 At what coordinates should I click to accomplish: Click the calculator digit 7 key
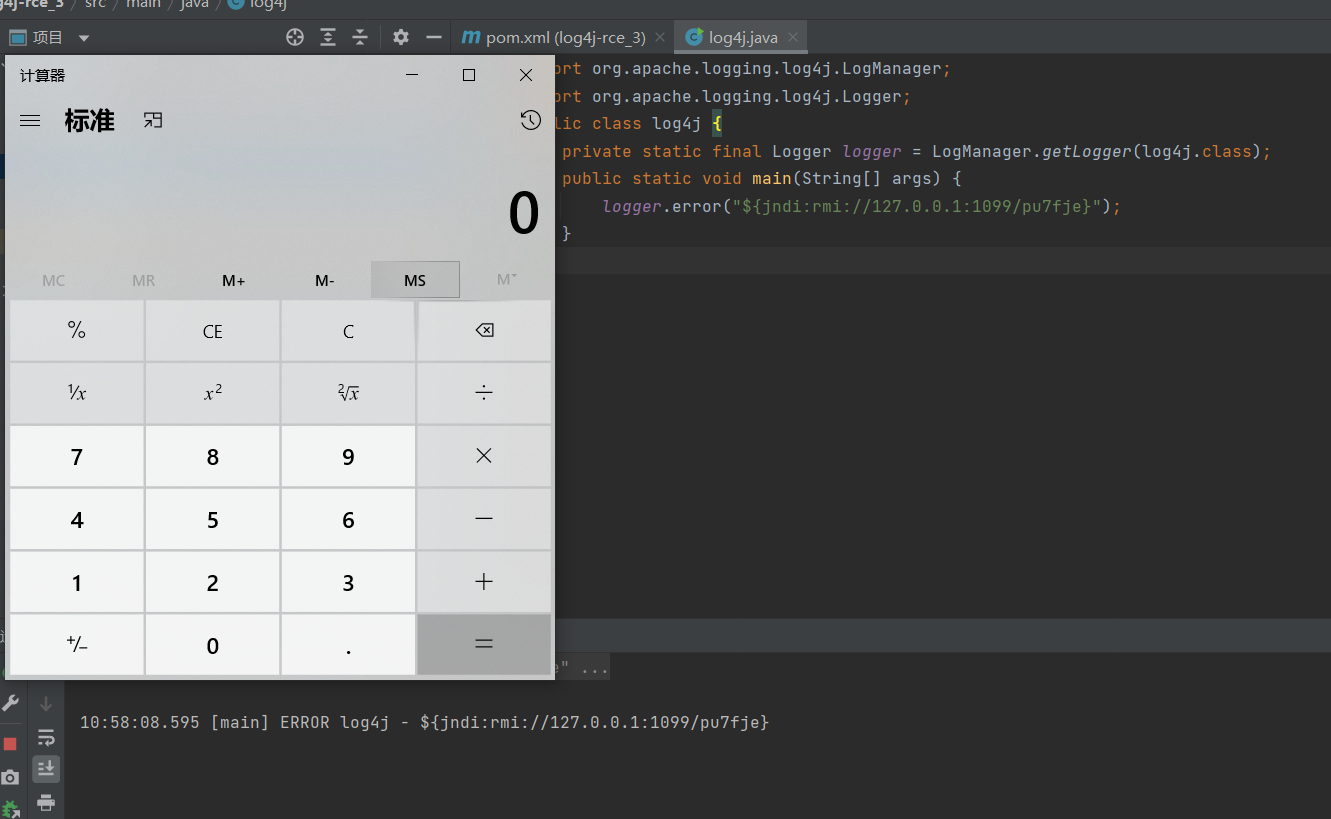click(77, 457)
